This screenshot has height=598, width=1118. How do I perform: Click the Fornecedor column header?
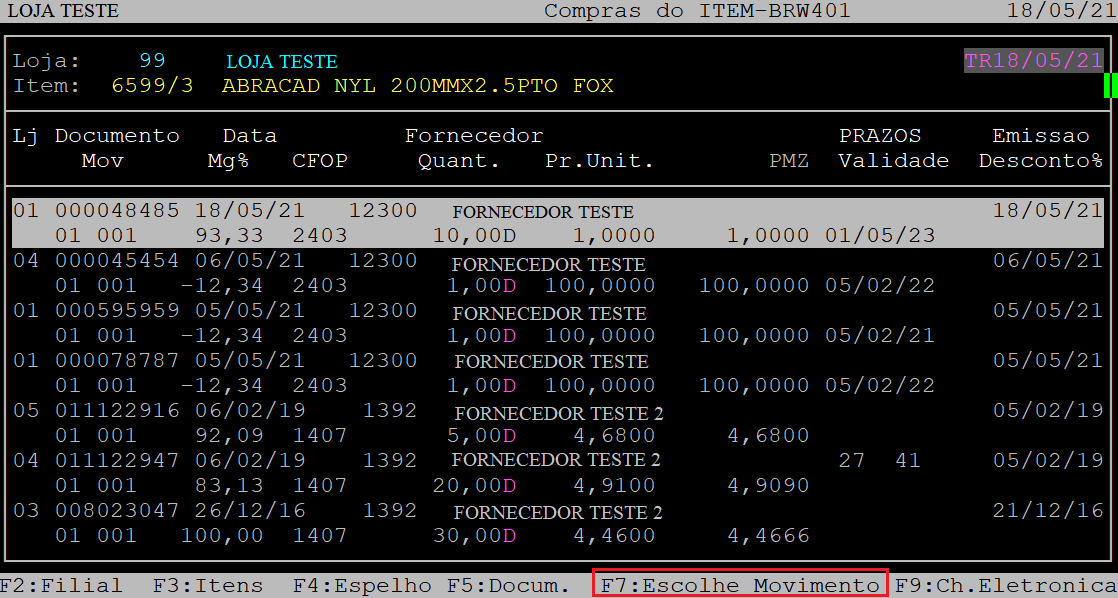click(x=473, y=136)
